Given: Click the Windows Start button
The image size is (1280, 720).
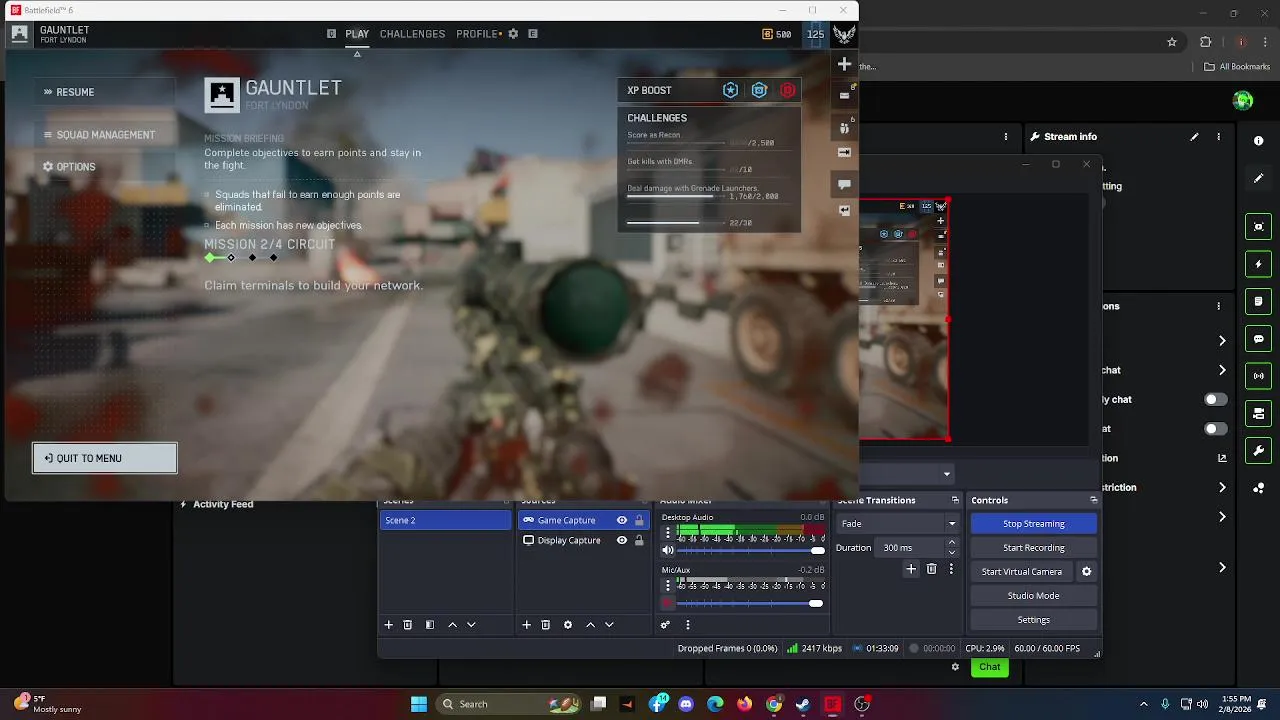Looking at the screenshot, I should [x=419, y=704].
